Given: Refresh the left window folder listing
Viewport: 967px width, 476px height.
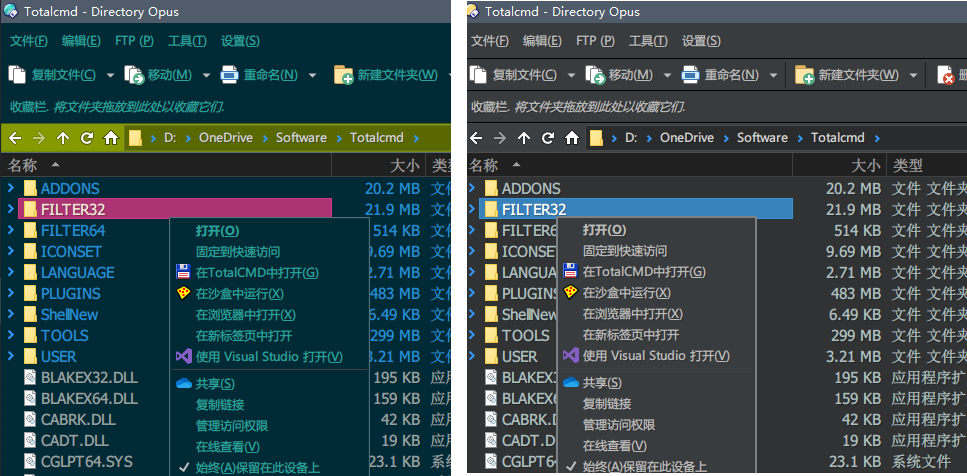Looking at the screenshot, I should (86, 138).
